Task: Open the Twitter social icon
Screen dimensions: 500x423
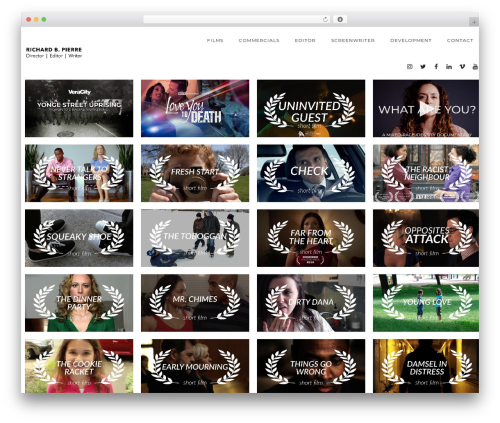Action: tap(423, 67)
